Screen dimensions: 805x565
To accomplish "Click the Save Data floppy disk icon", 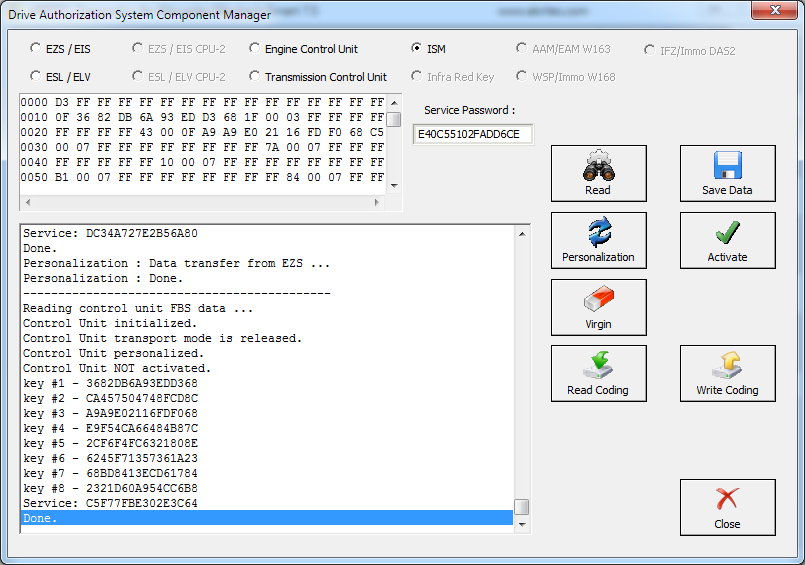I will pos(727,165).
